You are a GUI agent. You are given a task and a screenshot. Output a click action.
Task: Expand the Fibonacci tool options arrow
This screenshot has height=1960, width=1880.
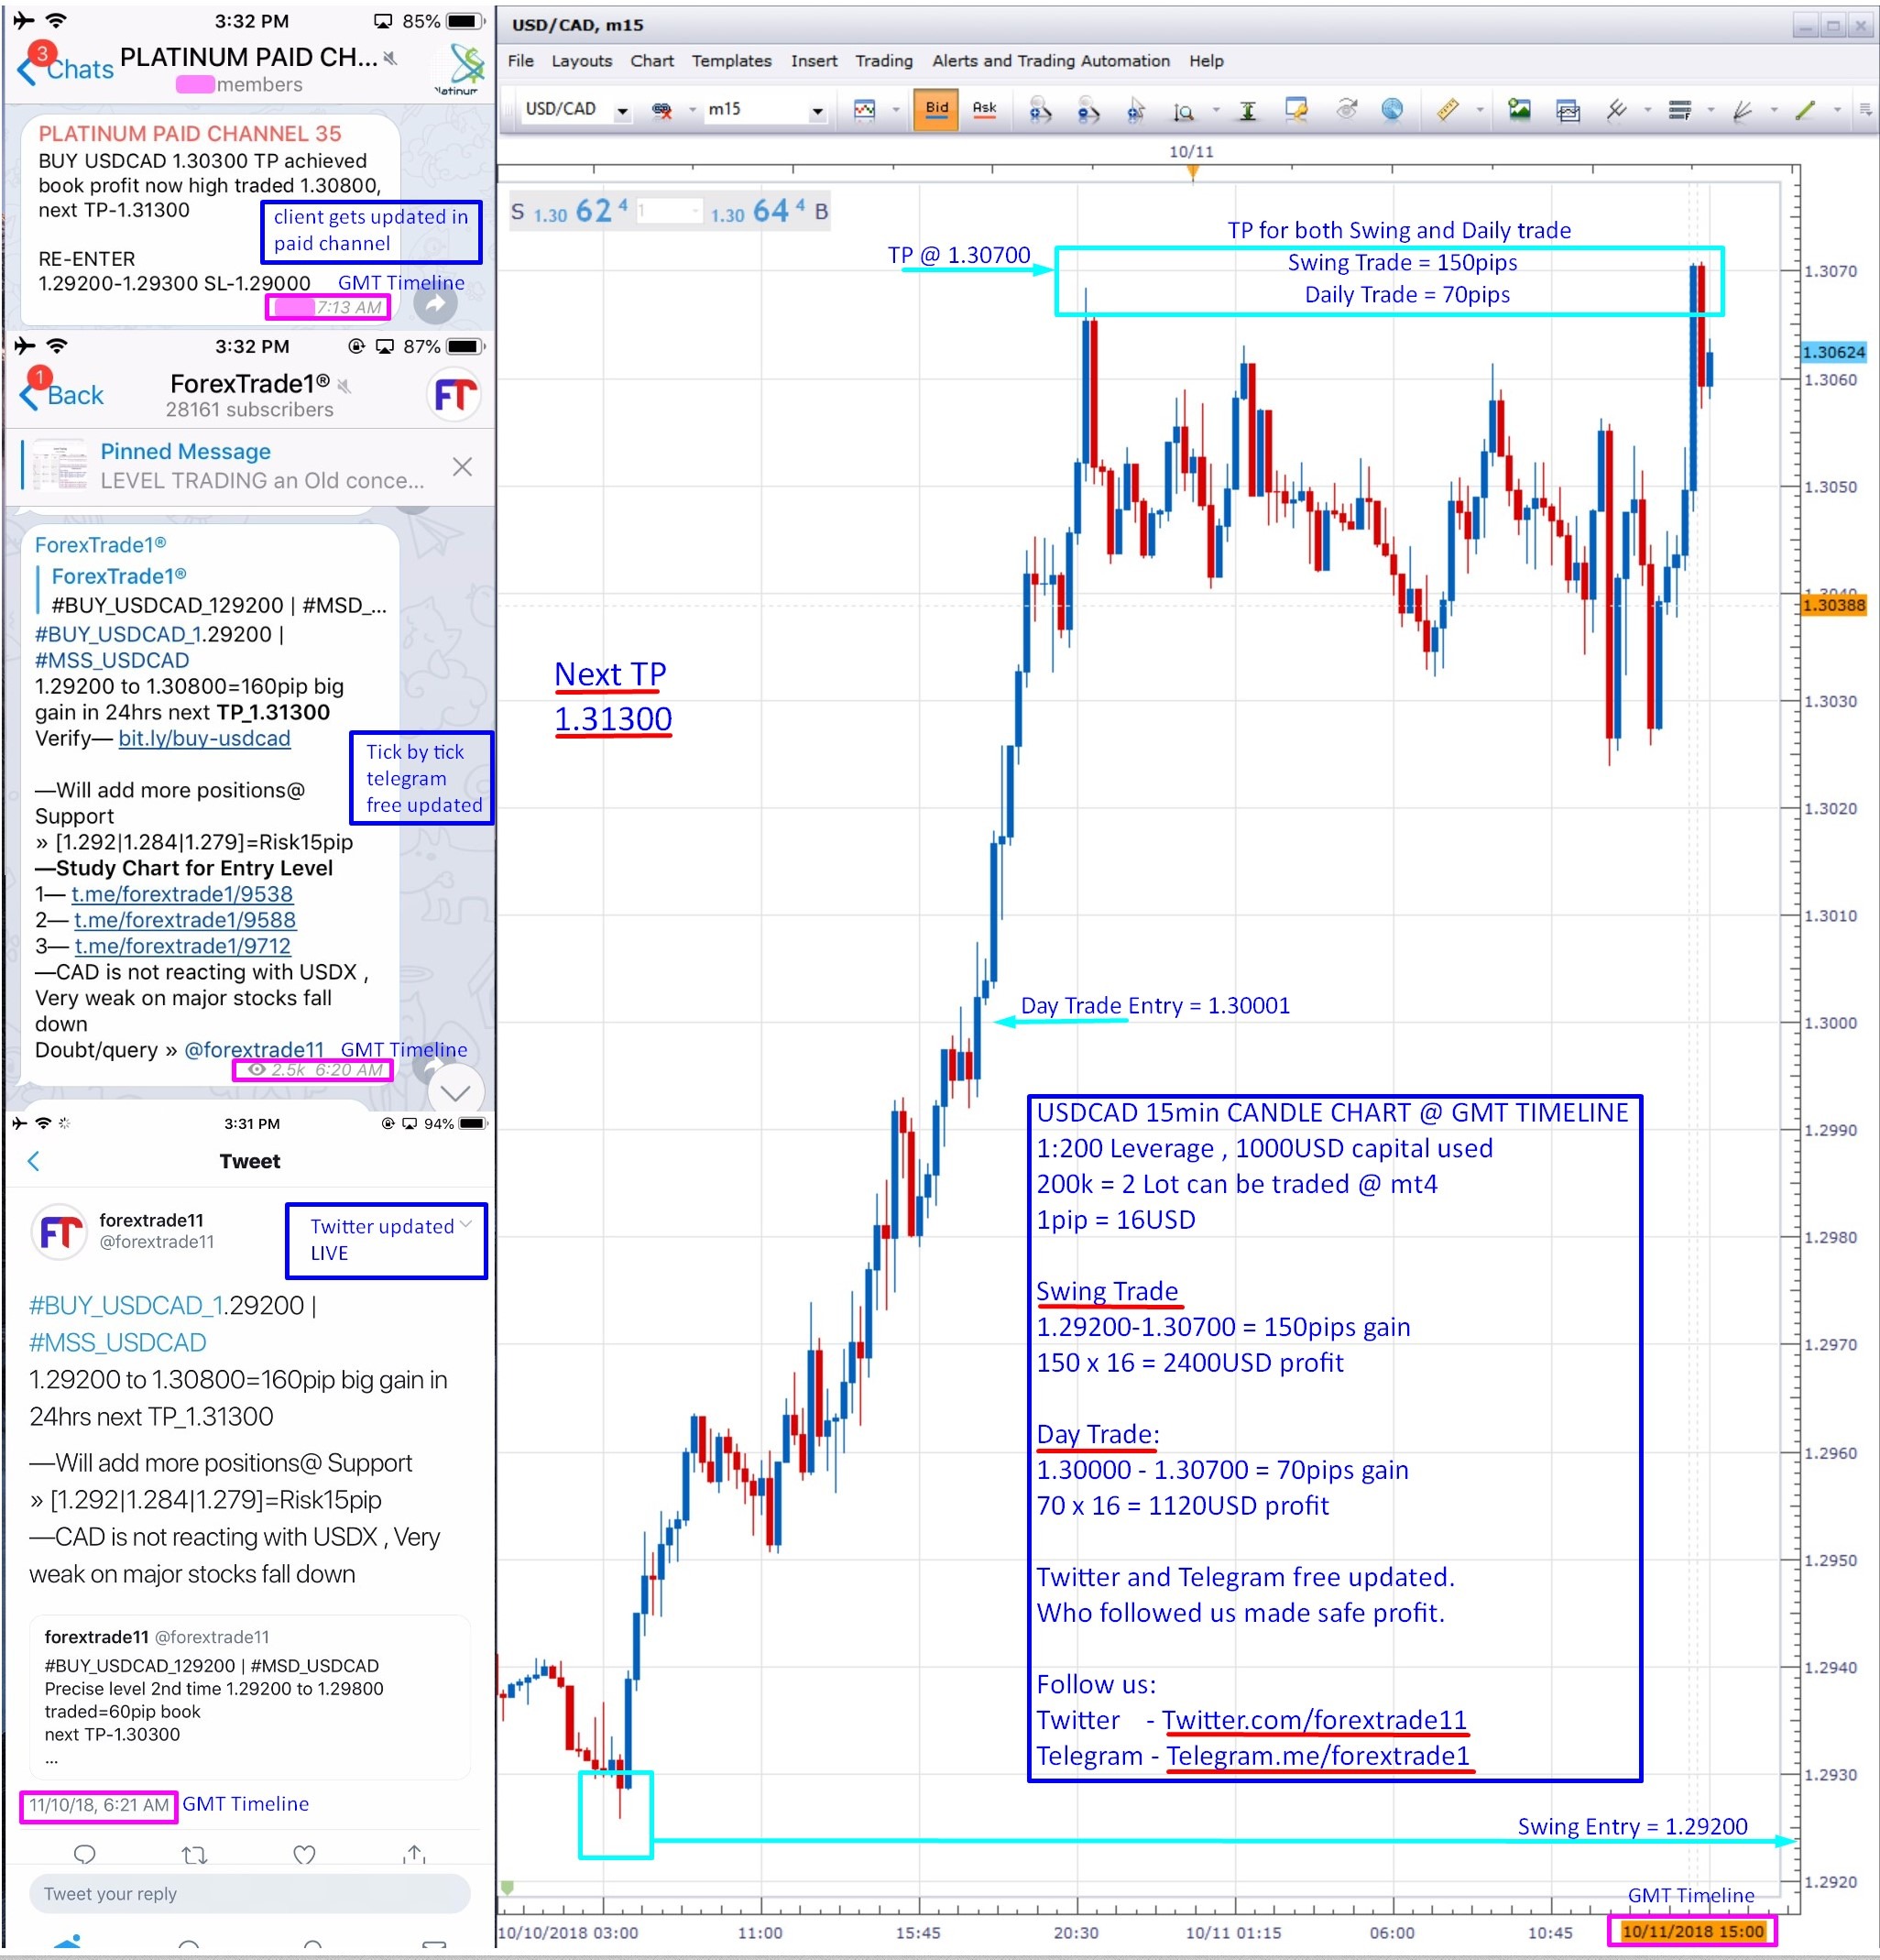pyautogui.click(x=1710, y=110)
